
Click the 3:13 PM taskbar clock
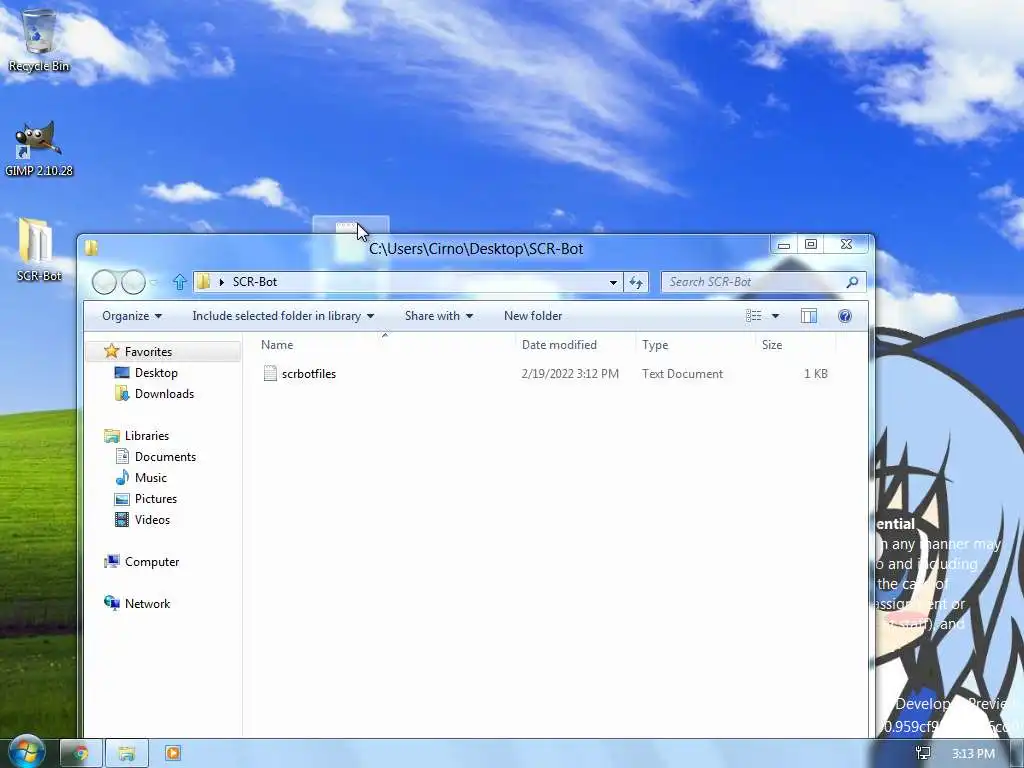pos(973,754)
